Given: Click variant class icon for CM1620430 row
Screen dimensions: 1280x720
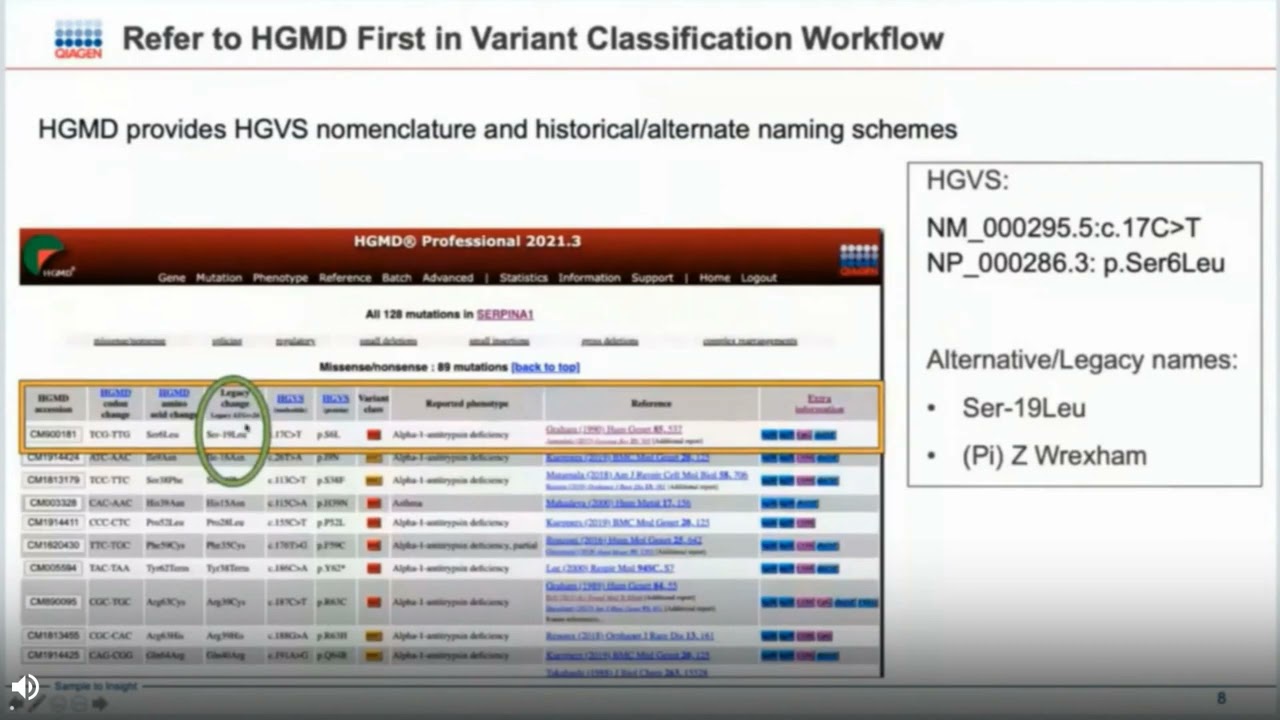Looking at the screenshot, I should 373,545.
